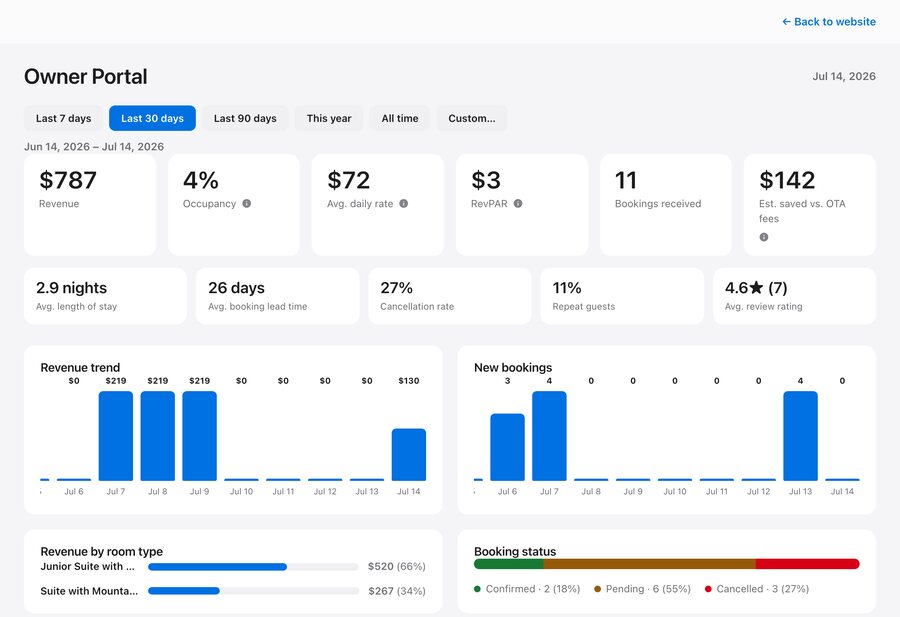Click the Jul 9 revenue bar
This screenshot has height=617, width=900.
(x=200, y=436)
